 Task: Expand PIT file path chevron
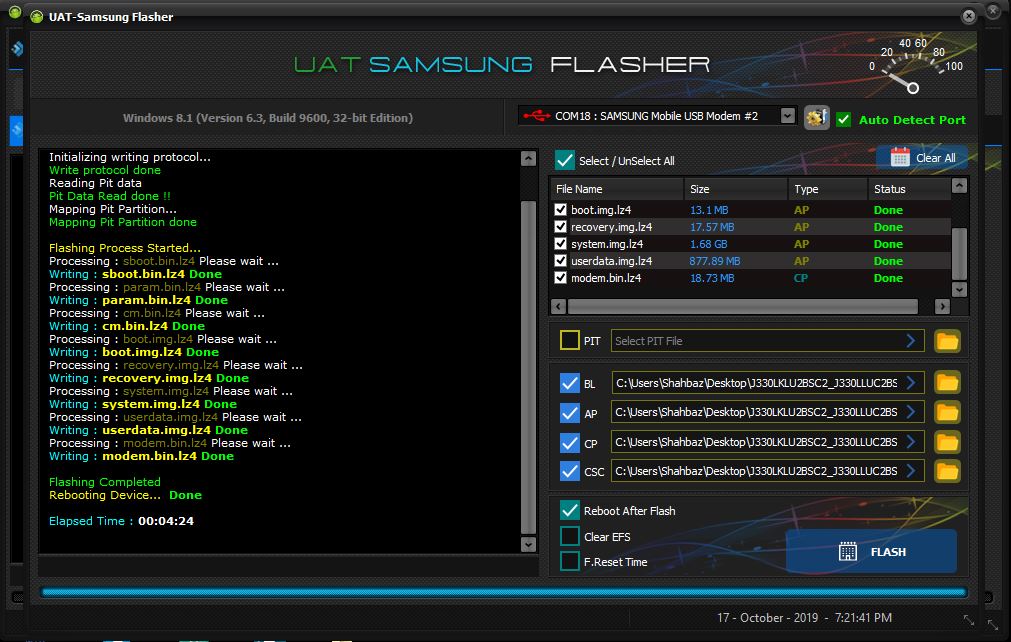pos(910,340)
